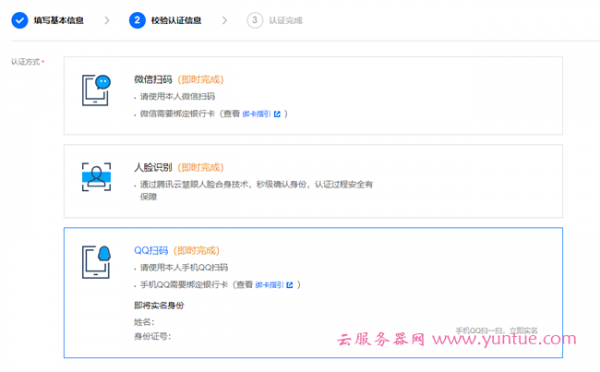Viewport: 600px width, 372px height.
Task: Click chevron after 填写基本信息 step
Action: pos(107,20)
